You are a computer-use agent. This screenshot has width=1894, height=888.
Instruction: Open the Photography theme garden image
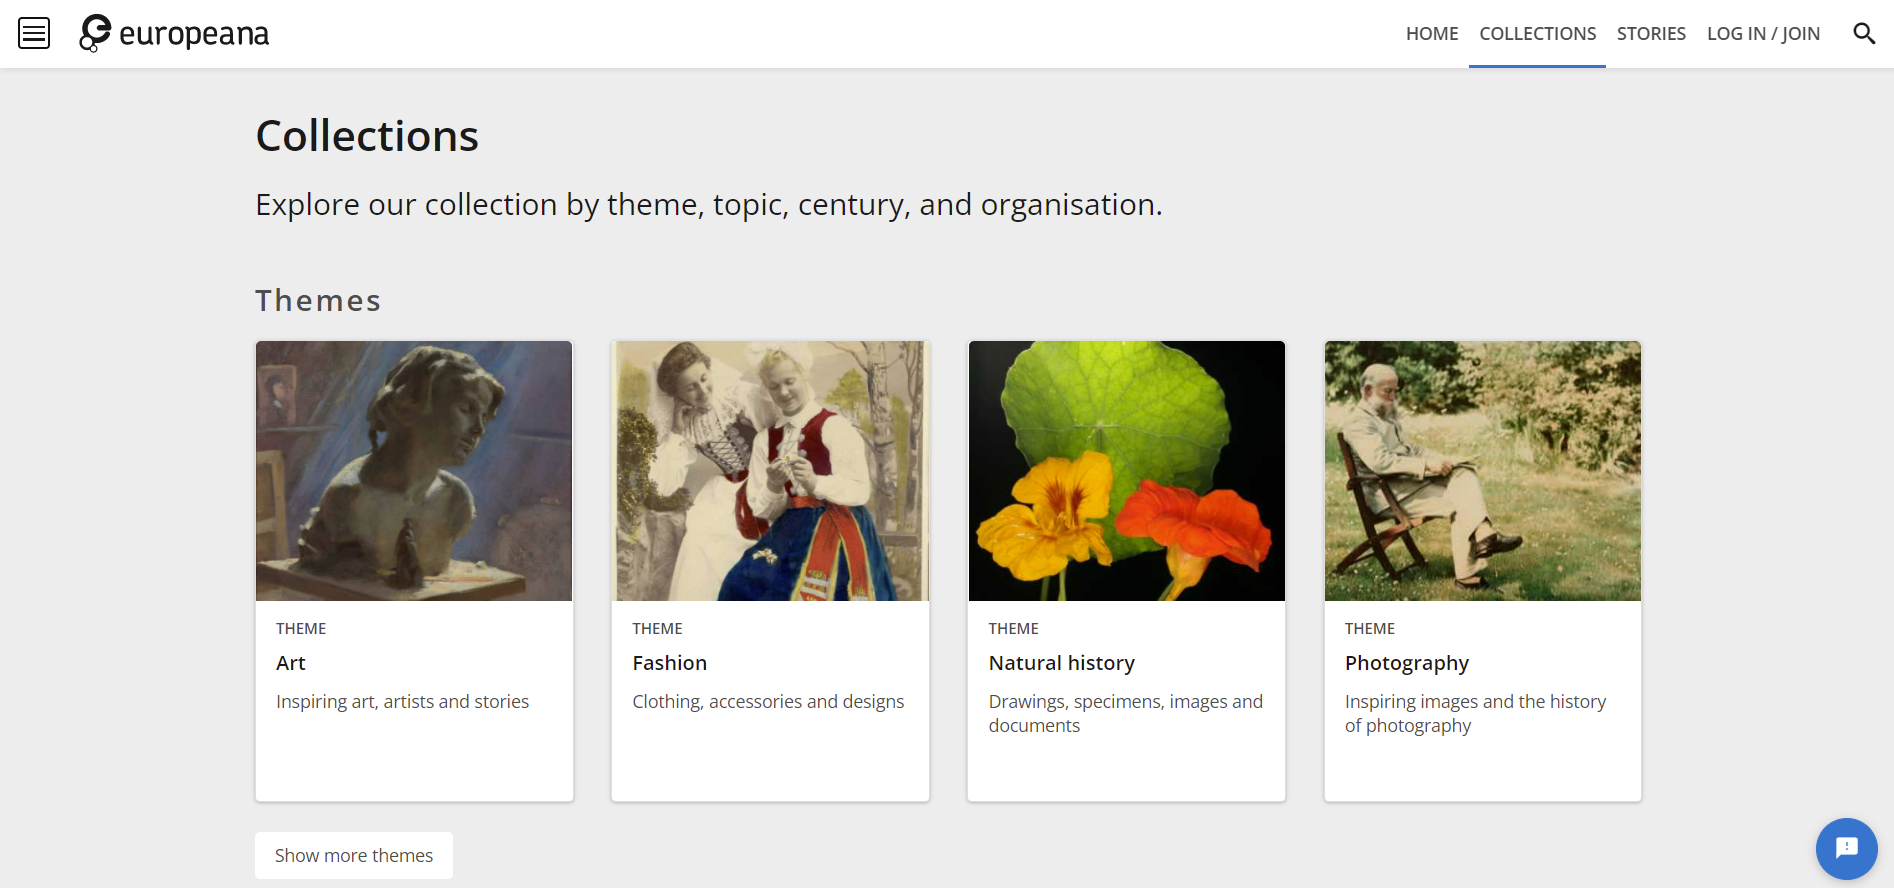1482,471
